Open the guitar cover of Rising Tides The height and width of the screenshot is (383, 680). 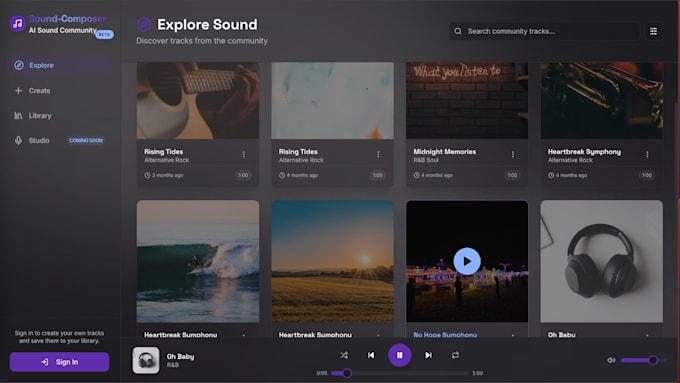[x=198, y=101]
